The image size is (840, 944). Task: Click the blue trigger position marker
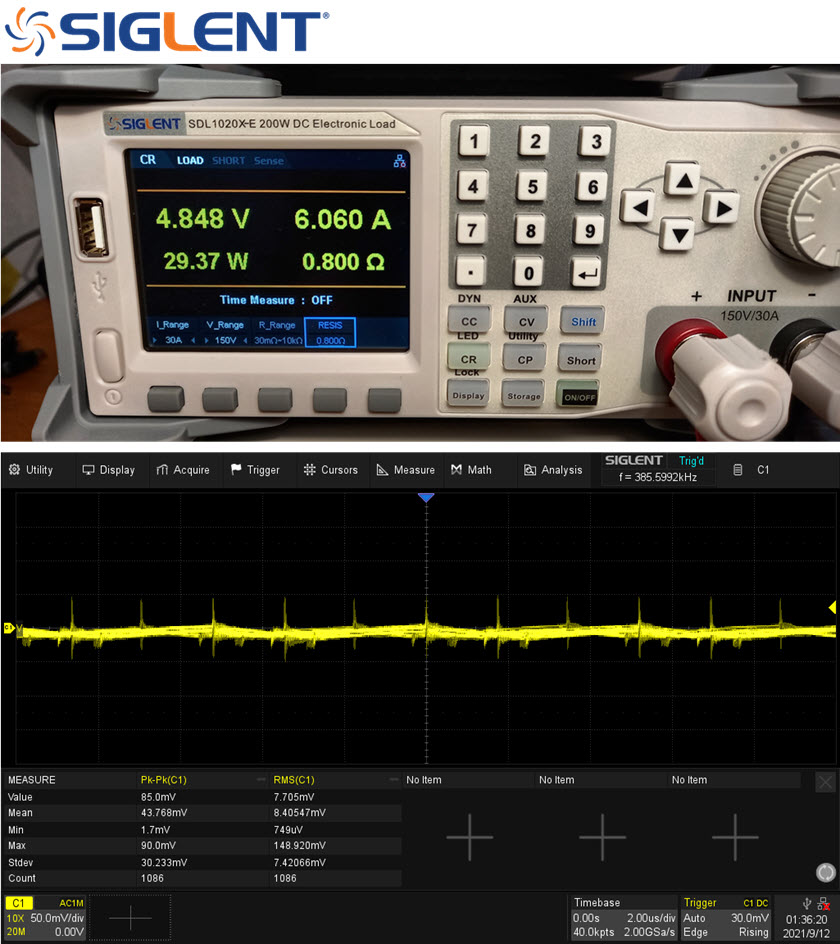(426, 498)
